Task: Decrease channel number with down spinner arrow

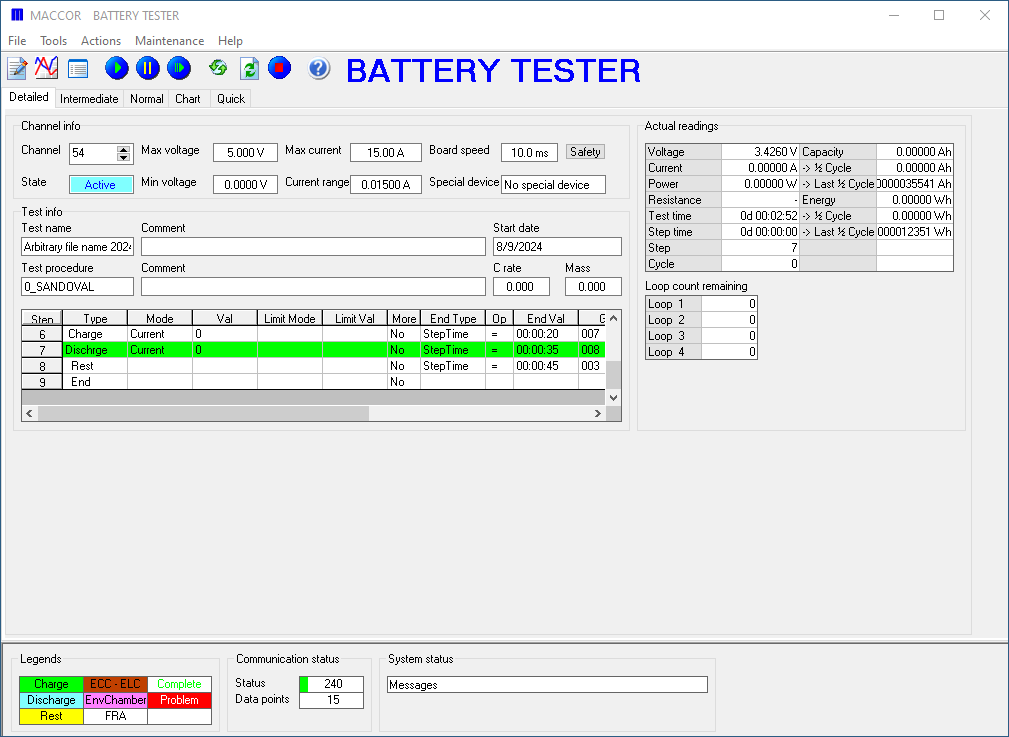Action: click(x=124, y=158)
